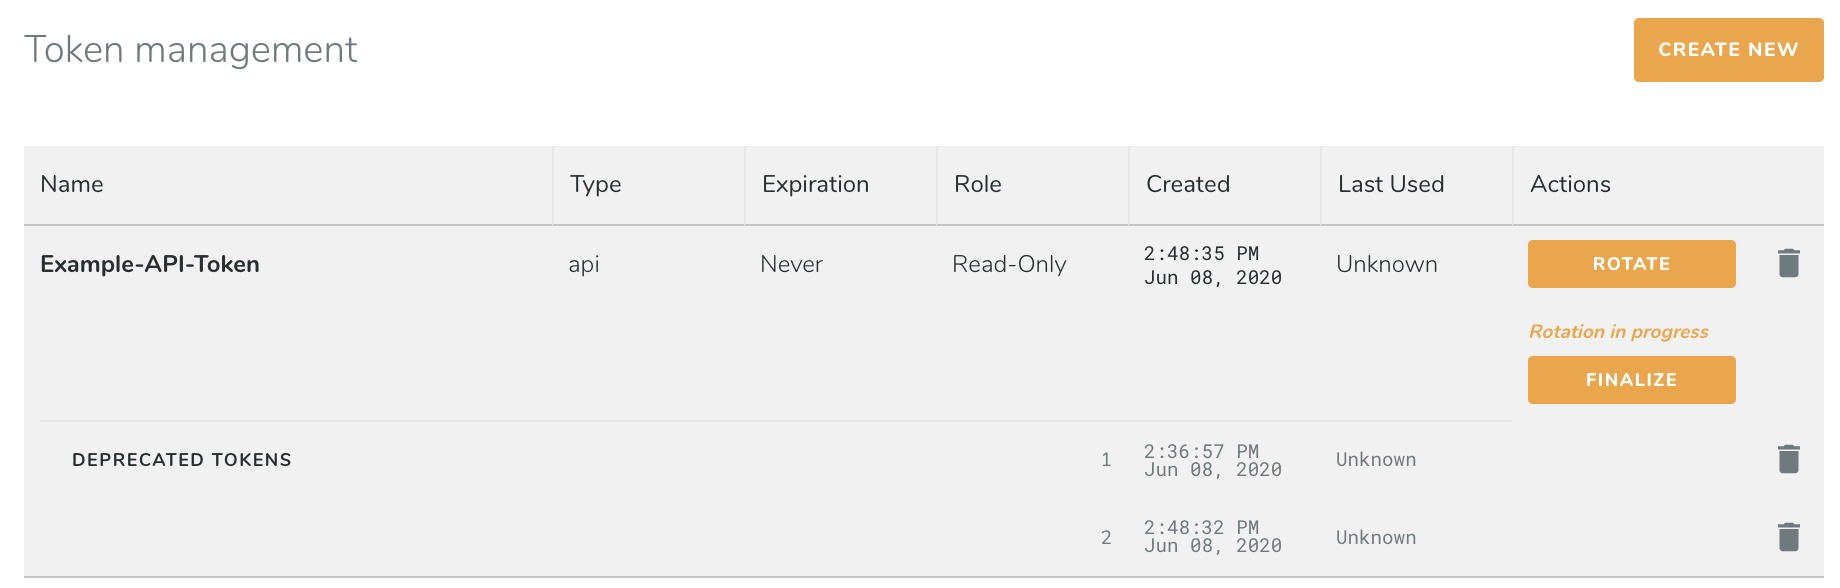This screenshot has width=1840, height=588.
Task: Select the Last Used column header
Action: (x=1391, y=184)
